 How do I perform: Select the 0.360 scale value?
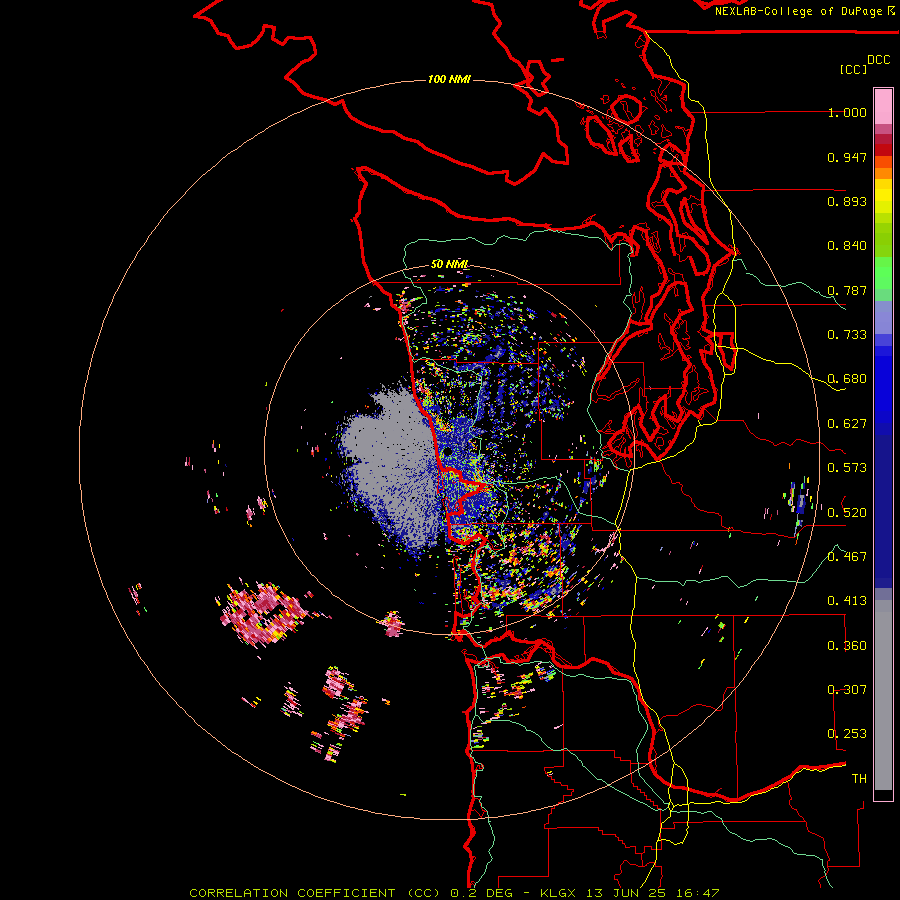(847, 645)
